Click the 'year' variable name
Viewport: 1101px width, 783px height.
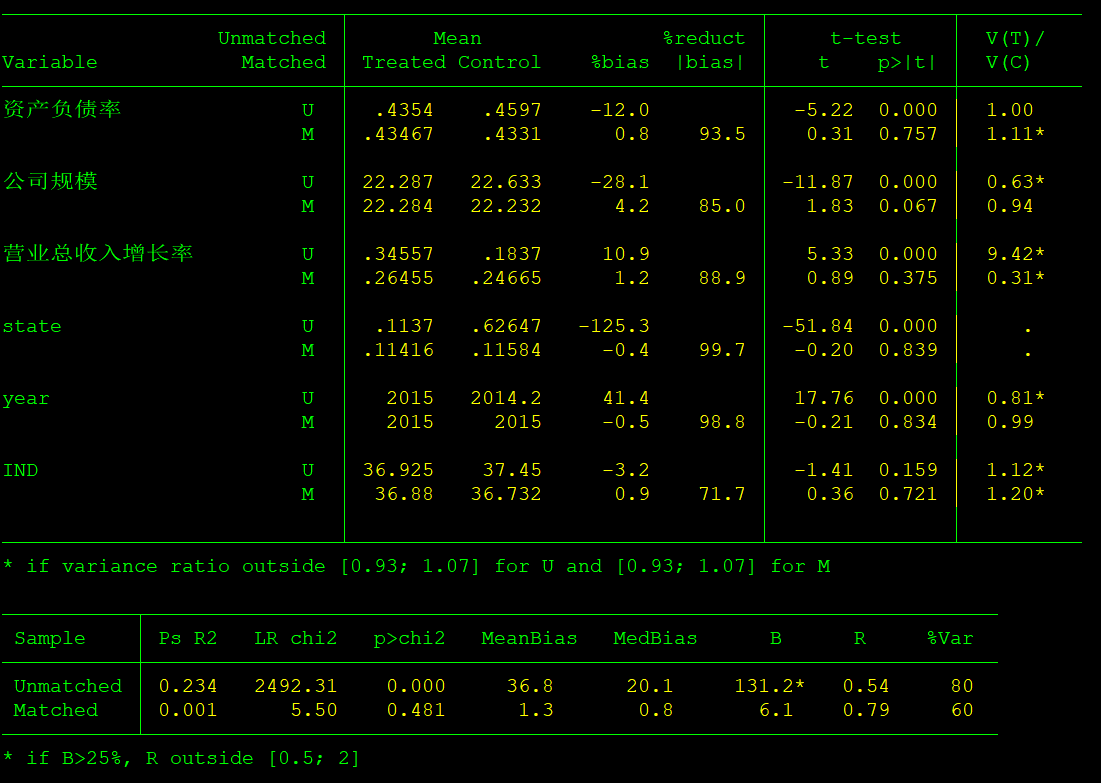pyautogui.click(x=26, y=399)
